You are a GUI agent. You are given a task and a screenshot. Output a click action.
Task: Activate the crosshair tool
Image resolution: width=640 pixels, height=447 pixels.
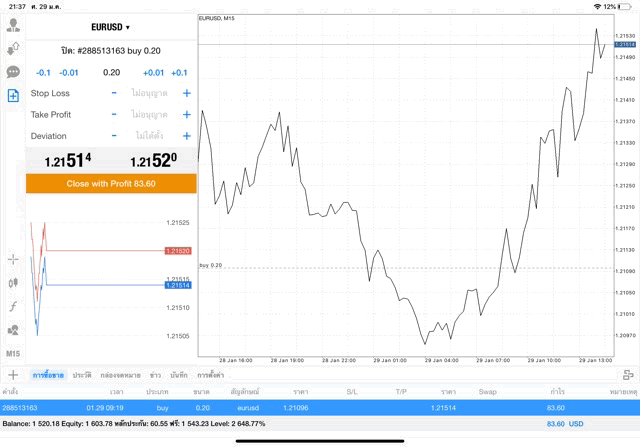pyautogui.click(x=13, y=259)
